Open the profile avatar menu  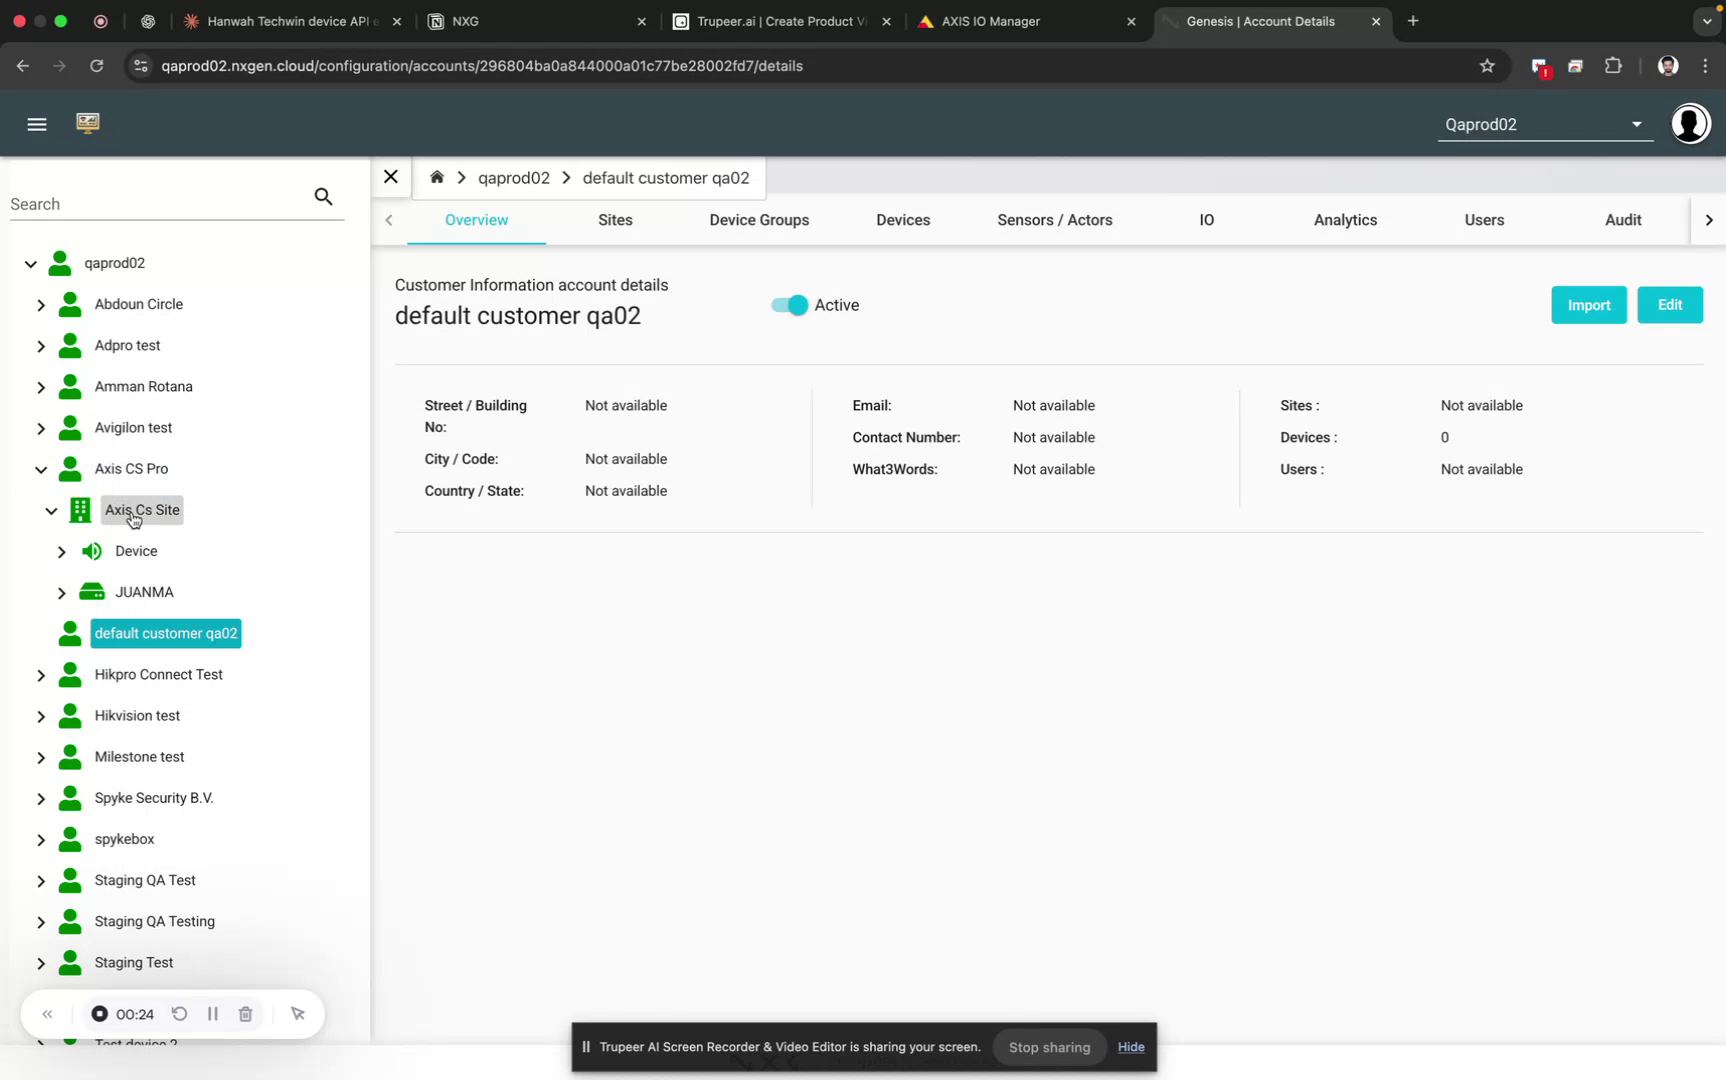[1689, 123]
